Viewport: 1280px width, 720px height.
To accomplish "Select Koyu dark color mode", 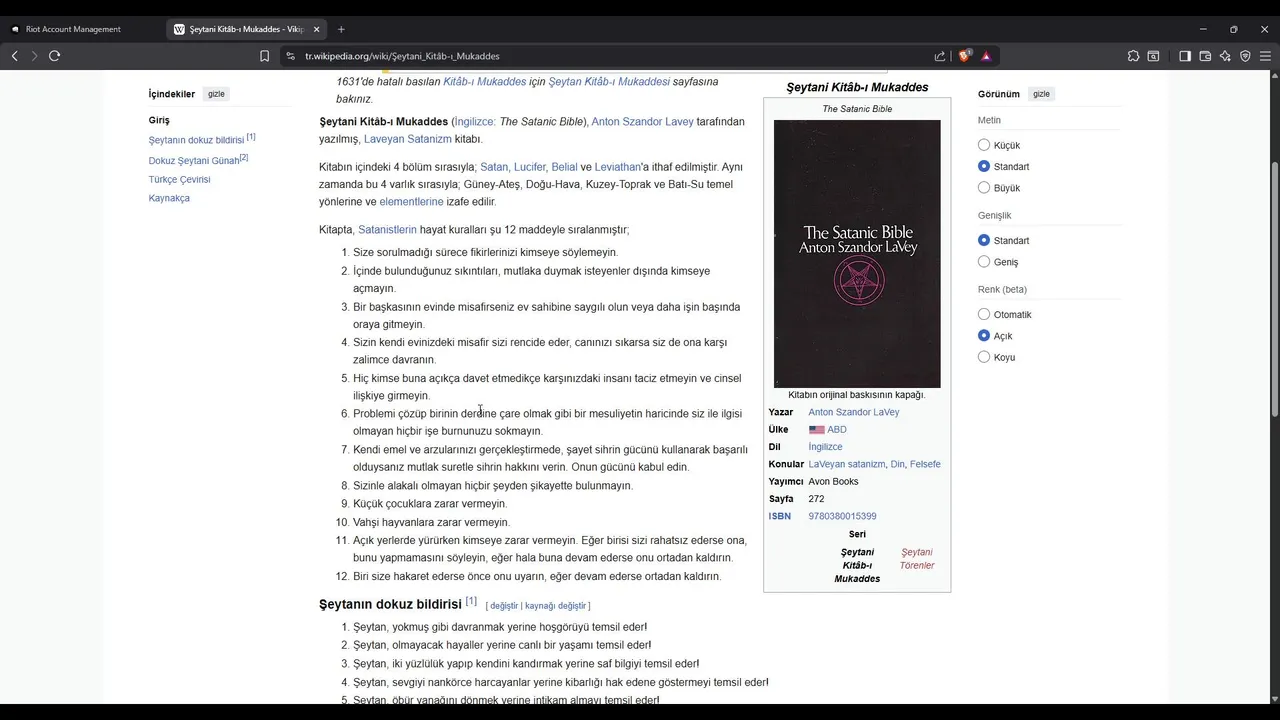I will click(x=984, y=356).
